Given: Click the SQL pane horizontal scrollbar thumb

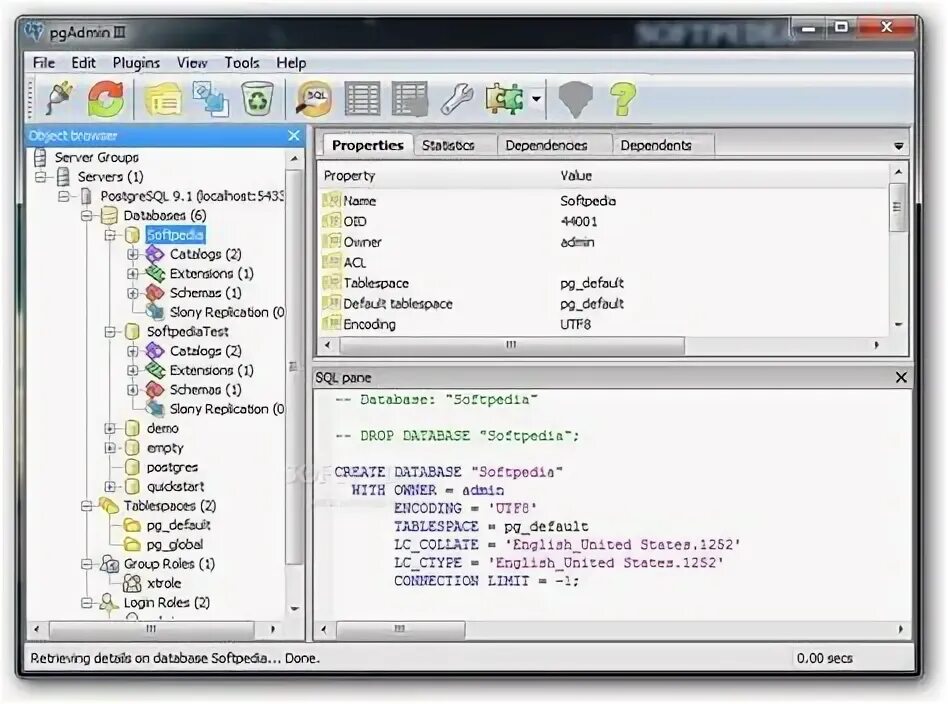Looking at the screenshot, I should (400, 630).
